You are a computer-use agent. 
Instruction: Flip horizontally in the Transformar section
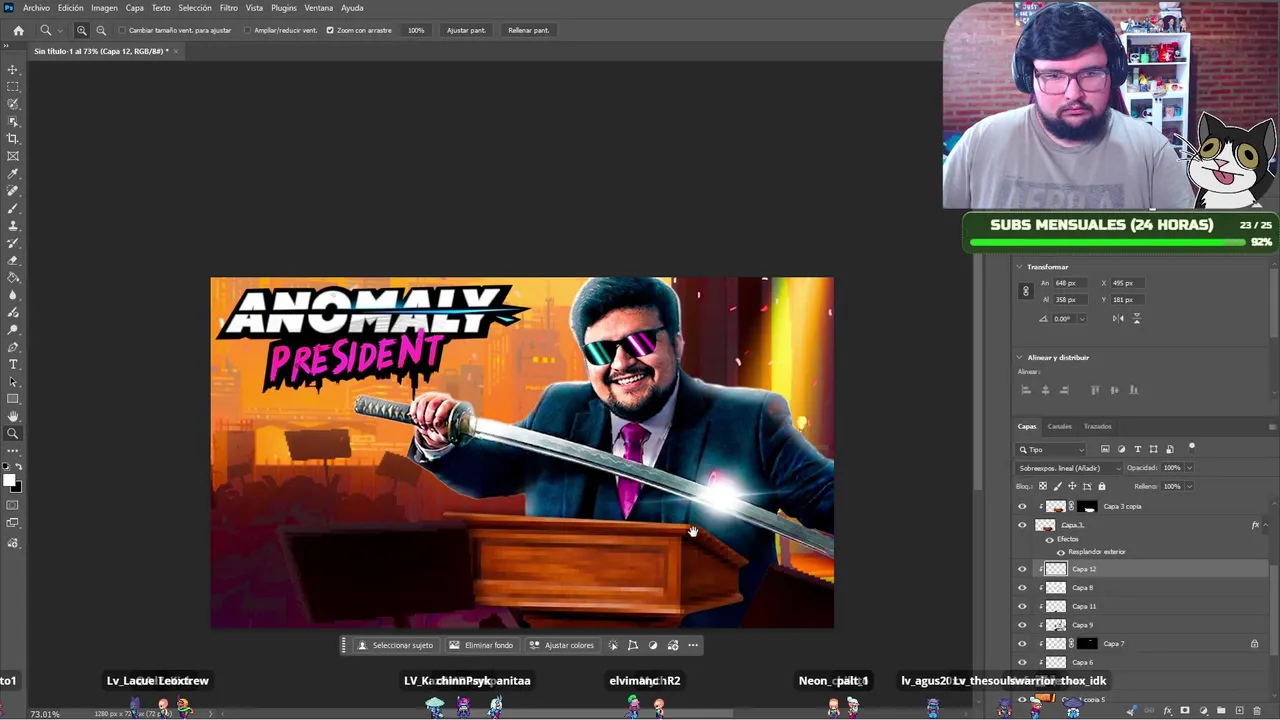(1118, 319)
